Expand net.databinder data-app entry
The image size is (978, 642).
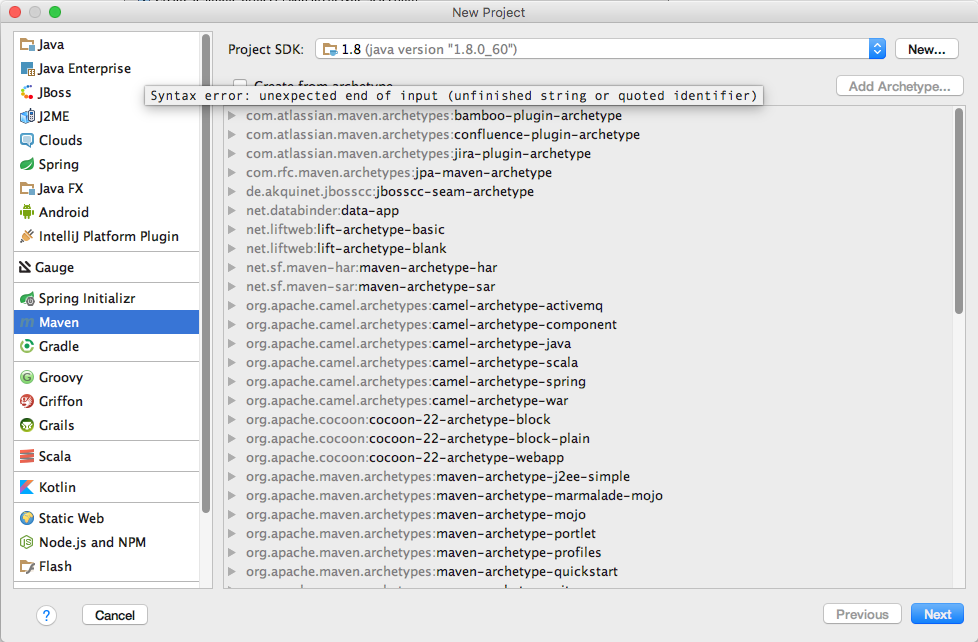(231, 210)
